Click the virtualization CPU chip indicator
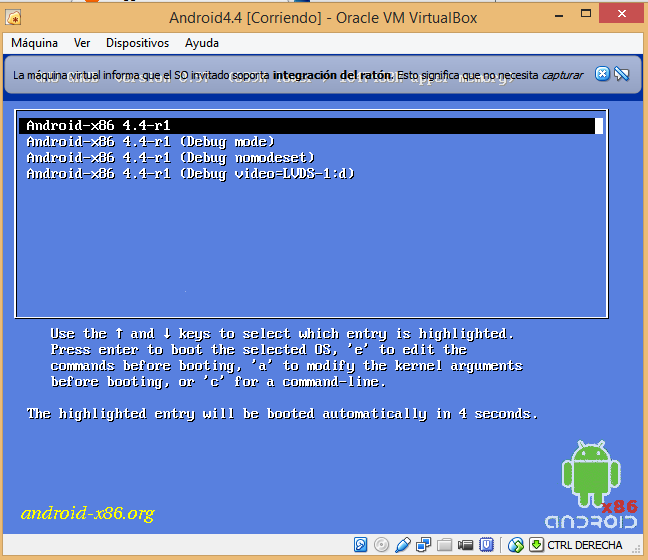648x560 pixels. 486,545
